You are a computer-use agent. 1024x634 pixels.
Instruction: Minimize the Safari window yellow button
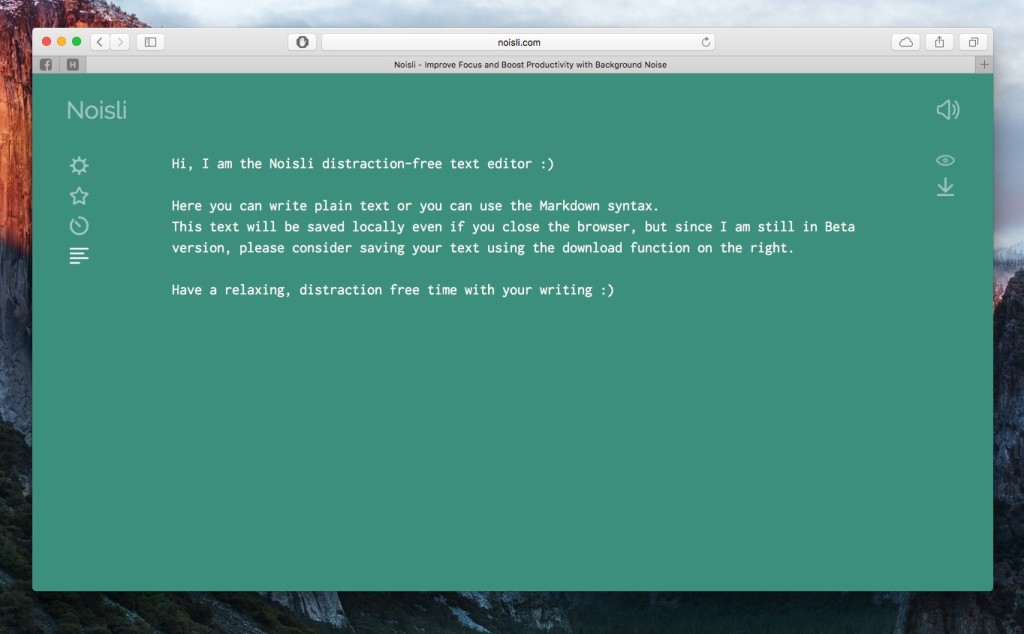pyautogui.click(x=61, y=41)
